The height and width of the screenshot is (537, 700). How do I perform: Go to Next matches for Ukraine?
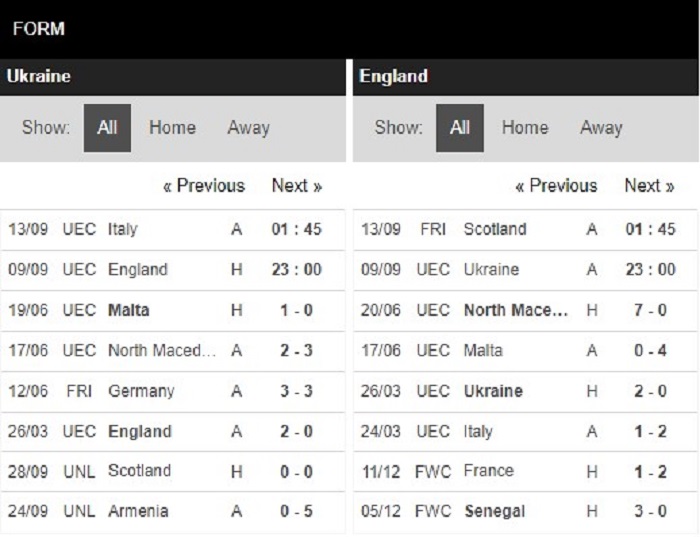pos(297,186)
